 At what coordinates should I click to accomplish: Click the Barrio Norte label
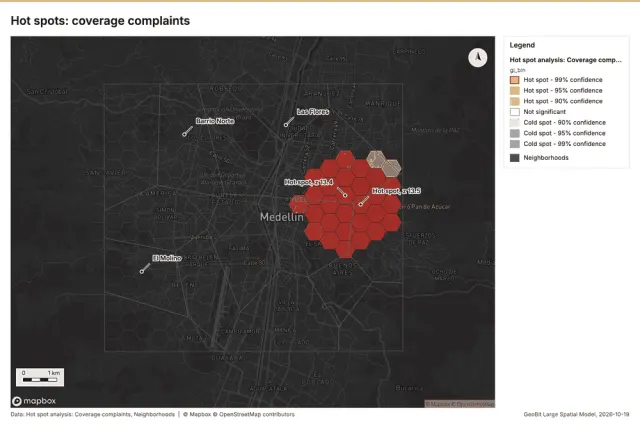pyautogui.click(x=215, y=121)
